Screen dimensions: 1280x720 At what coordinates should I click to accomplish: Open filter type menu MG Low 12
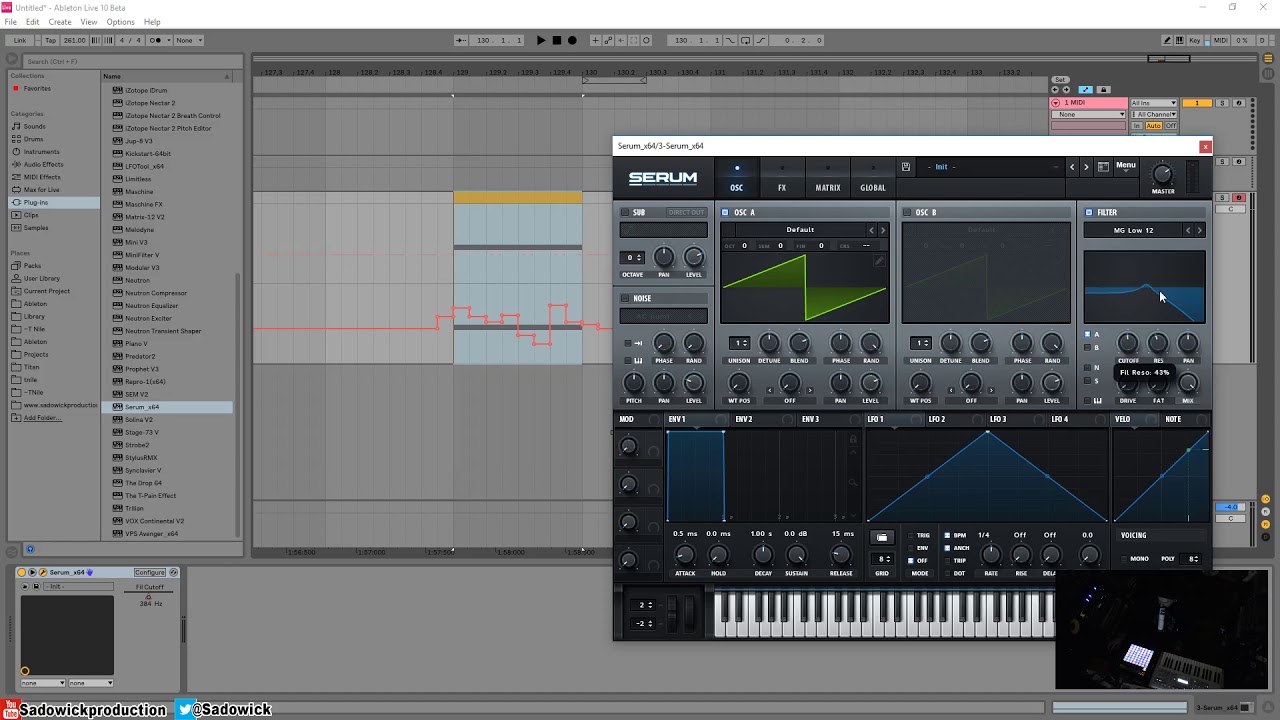pyautogui.click(x=1133, y=230)
